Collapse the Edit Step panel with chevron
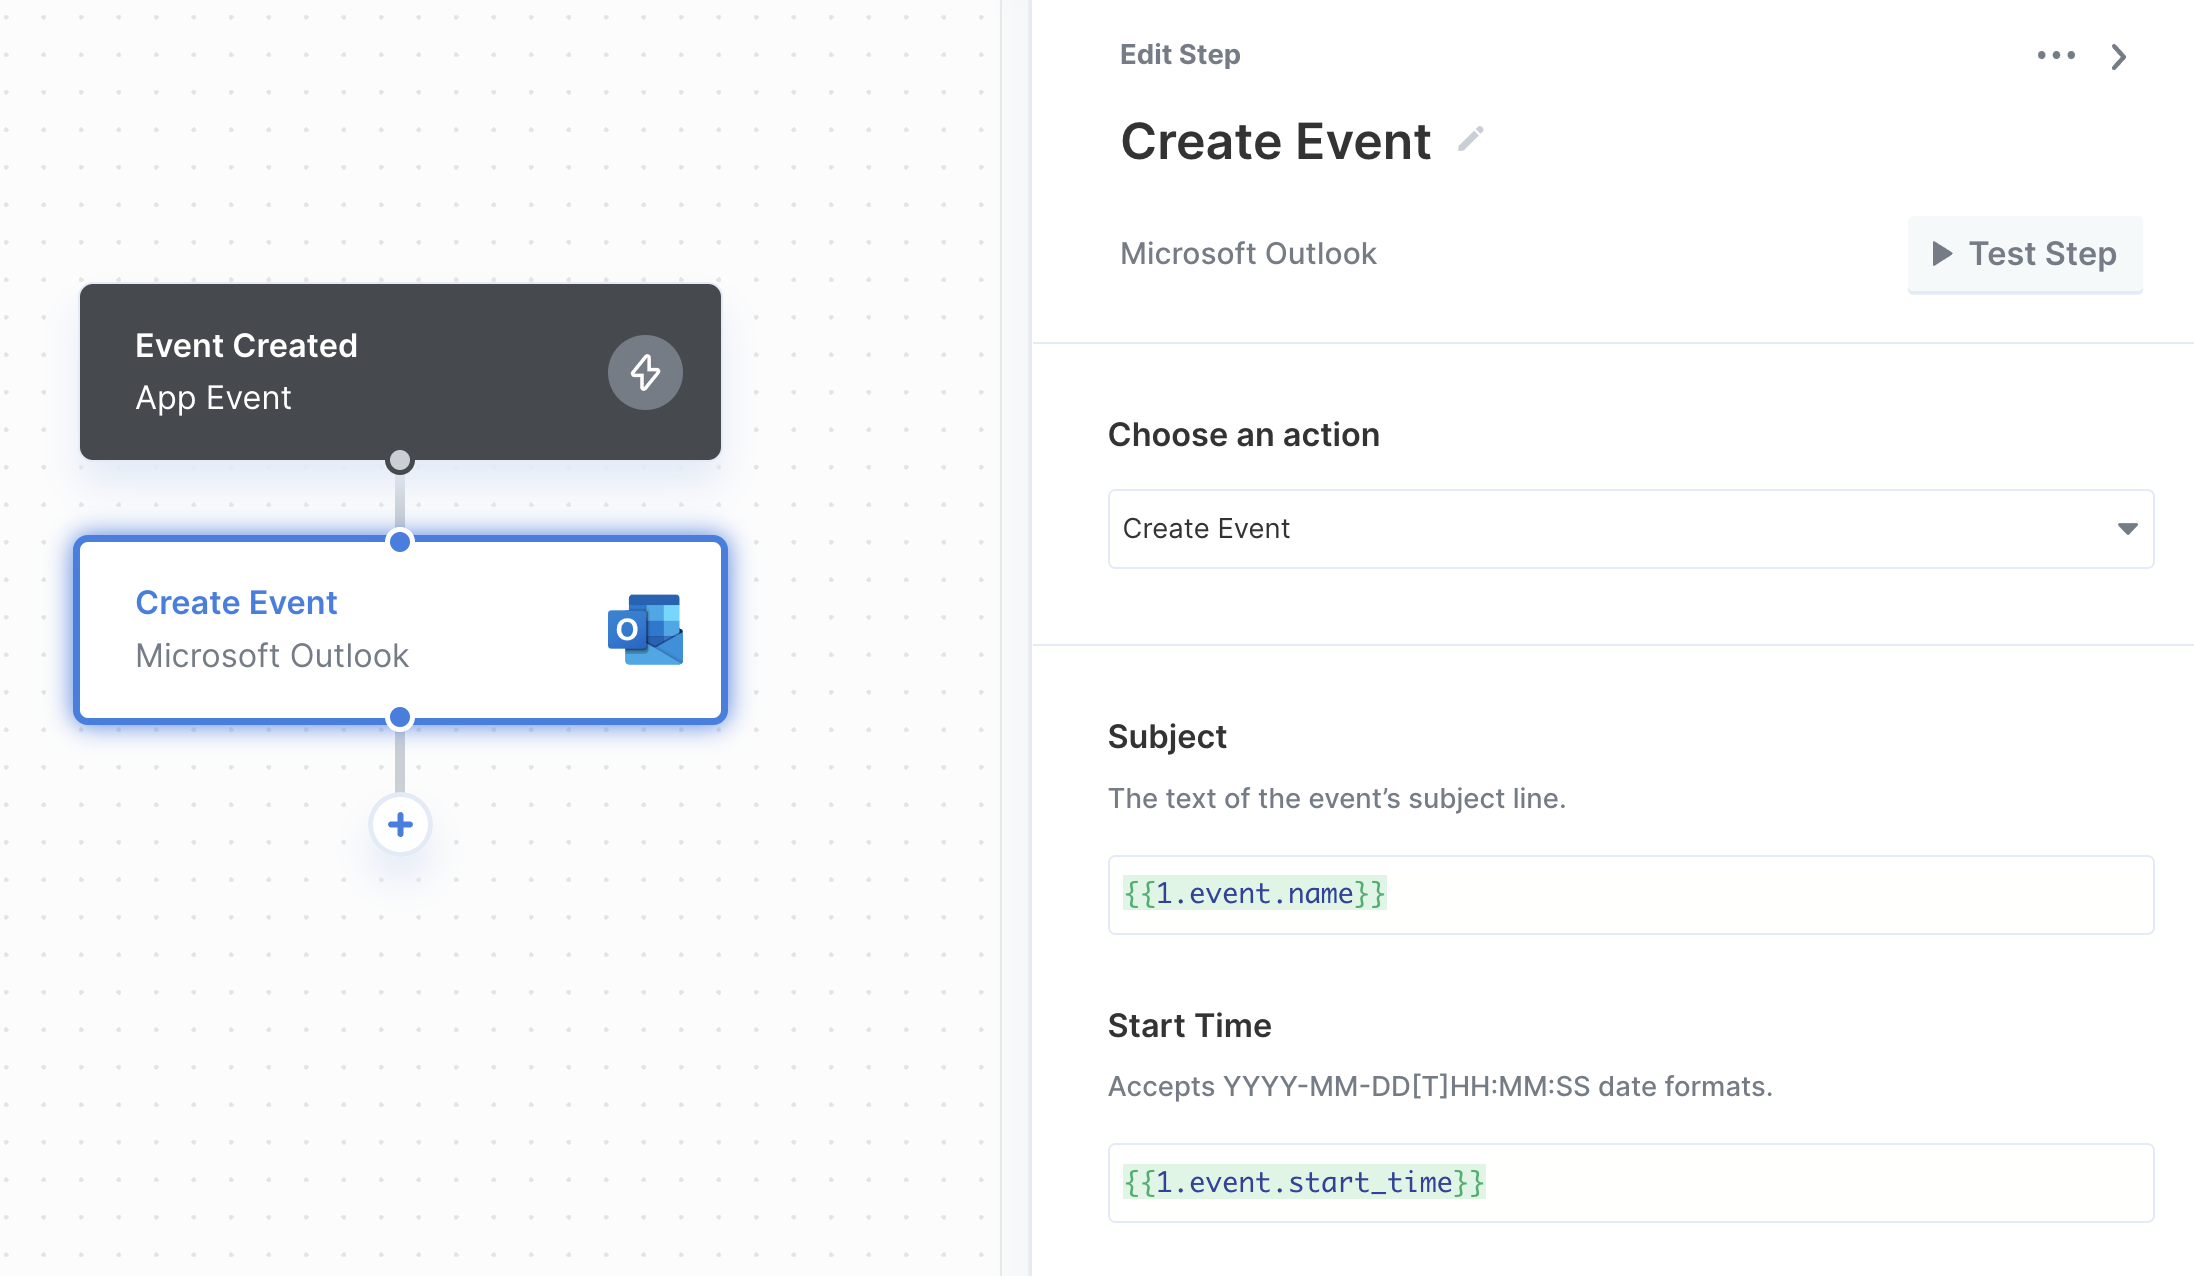 [x=2118, y=56]
